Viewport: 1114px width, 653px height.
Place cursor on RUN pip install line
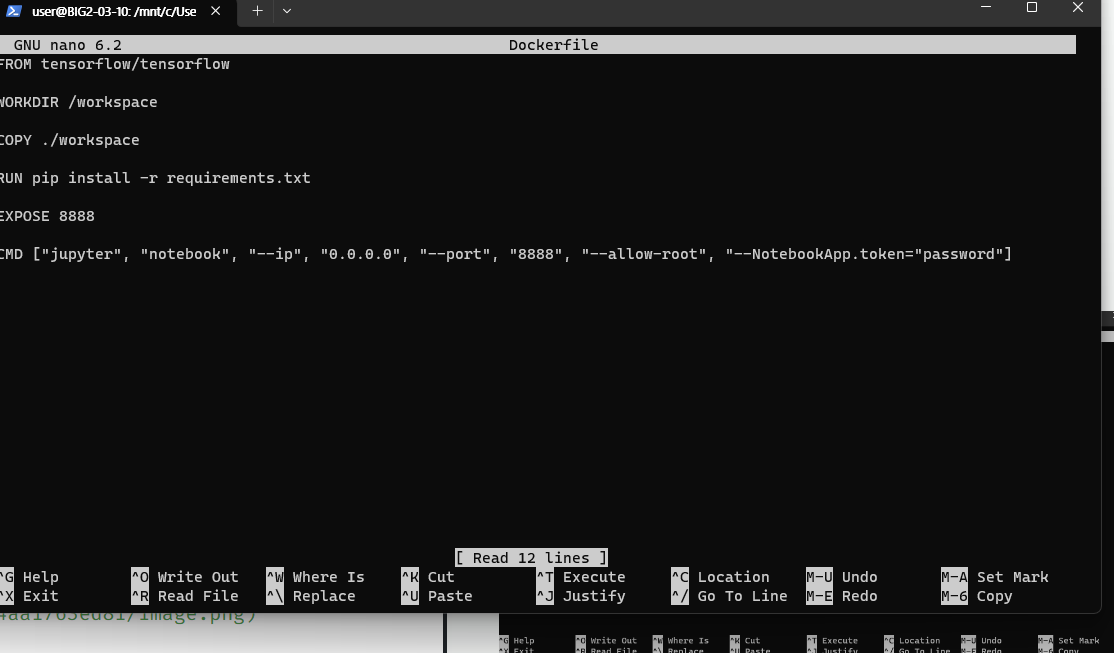click(x=155, y=178)
